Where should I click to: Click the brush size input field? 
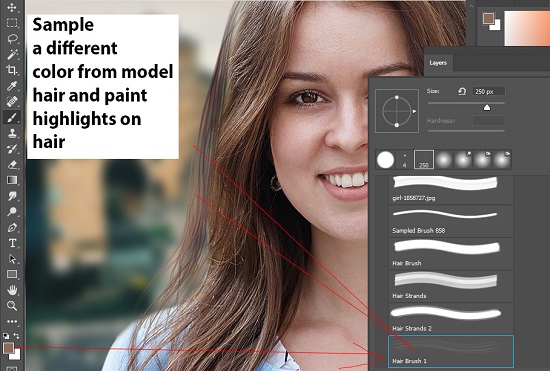click(489, 92)
